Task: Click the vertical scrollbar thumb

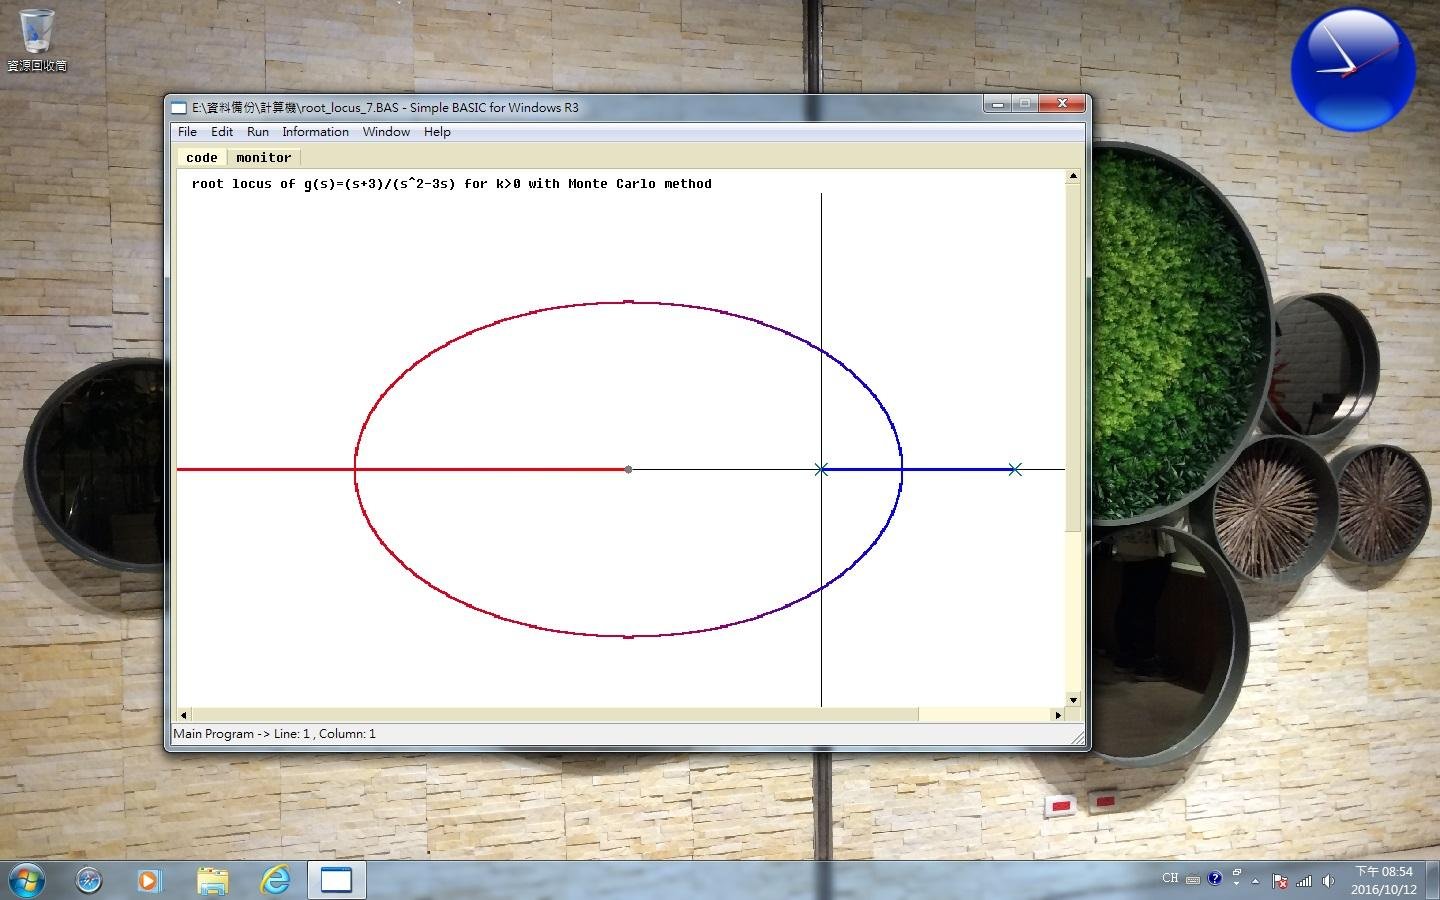Action: (1073, 358)
